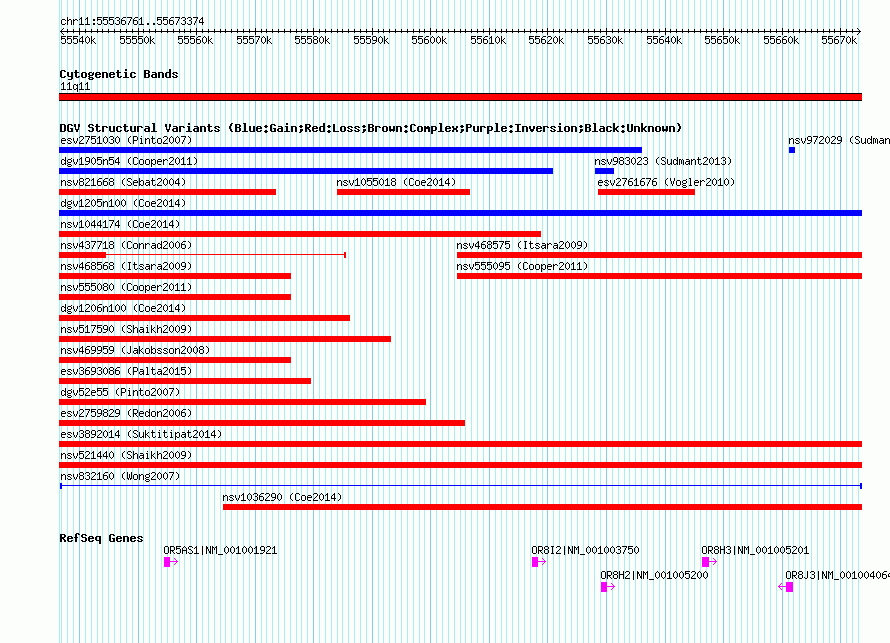This screenshot has height=643, width=890.
Task: Click the OR8J3 reverse-strand gene glyph
Action: tap(786, 587)
